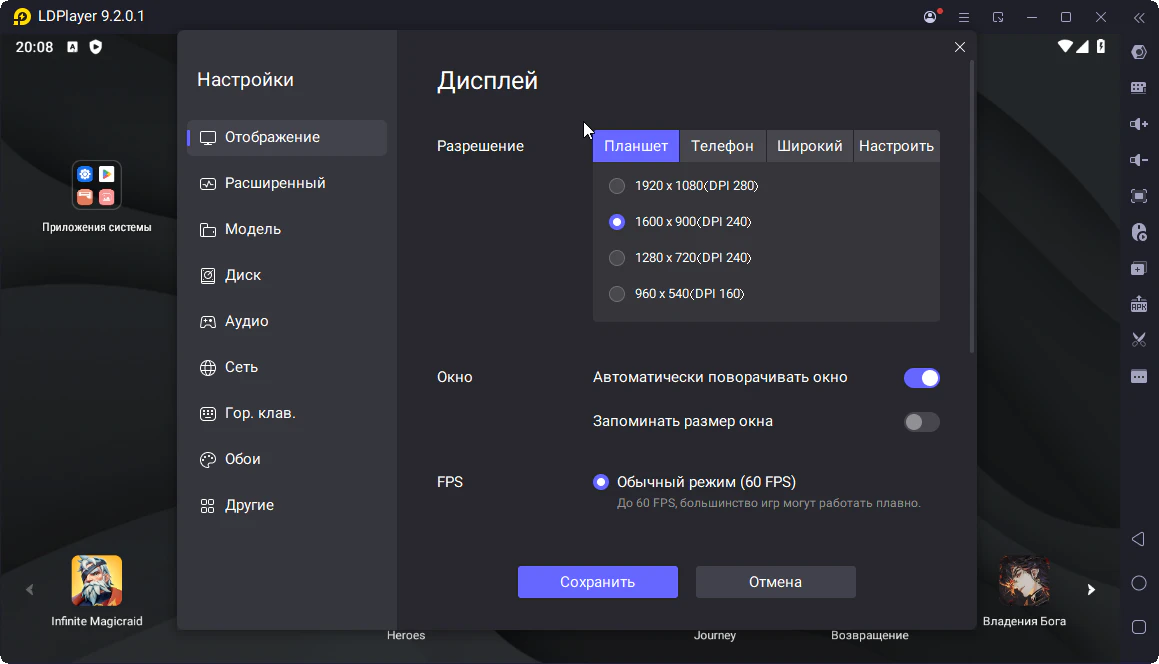Click the scissors screenshot icon

tap(1138, 340)
